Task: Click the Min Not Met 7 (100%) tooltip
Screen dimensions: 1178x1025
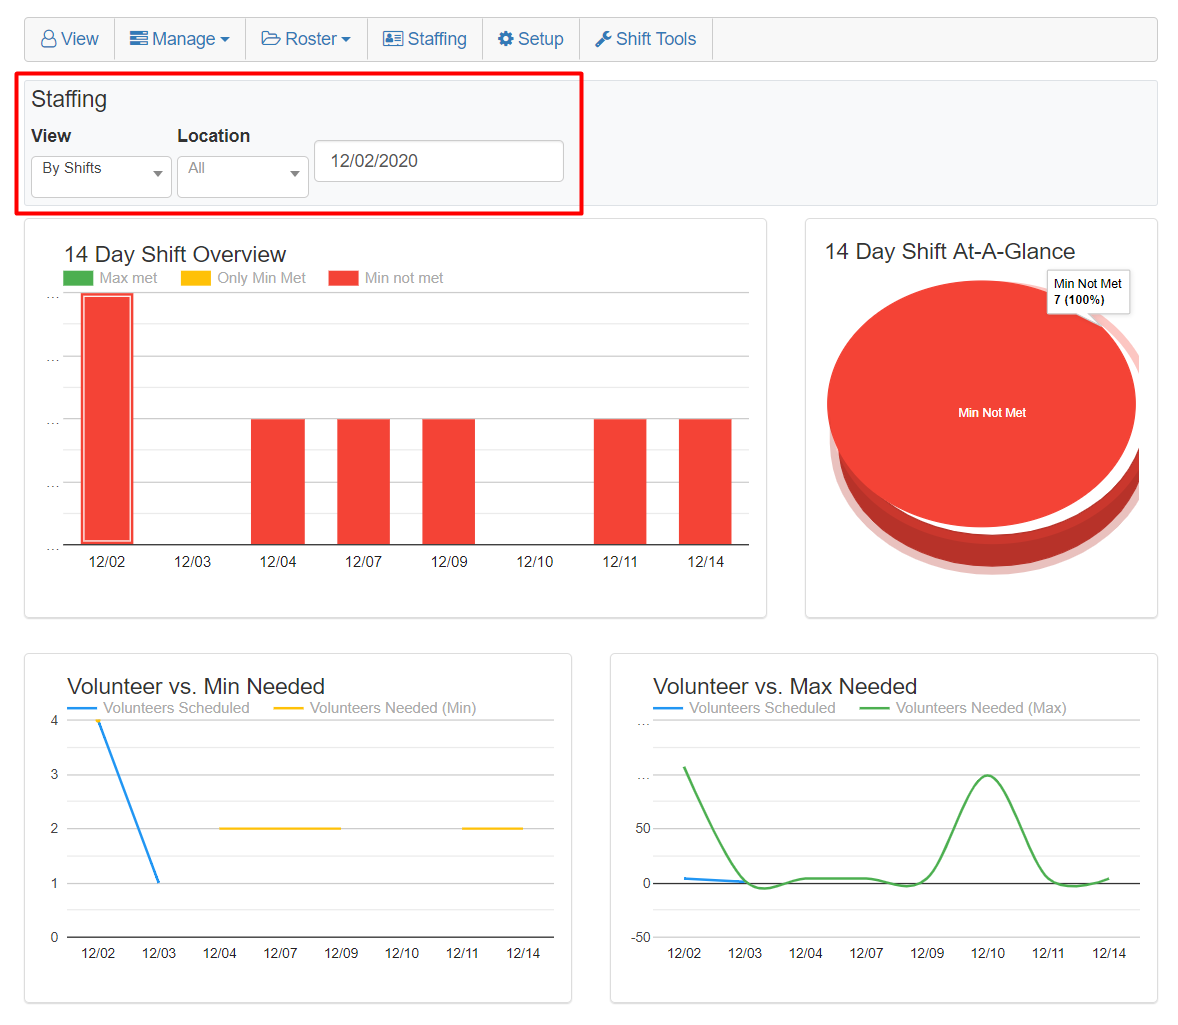Action: coord(1089,292)
